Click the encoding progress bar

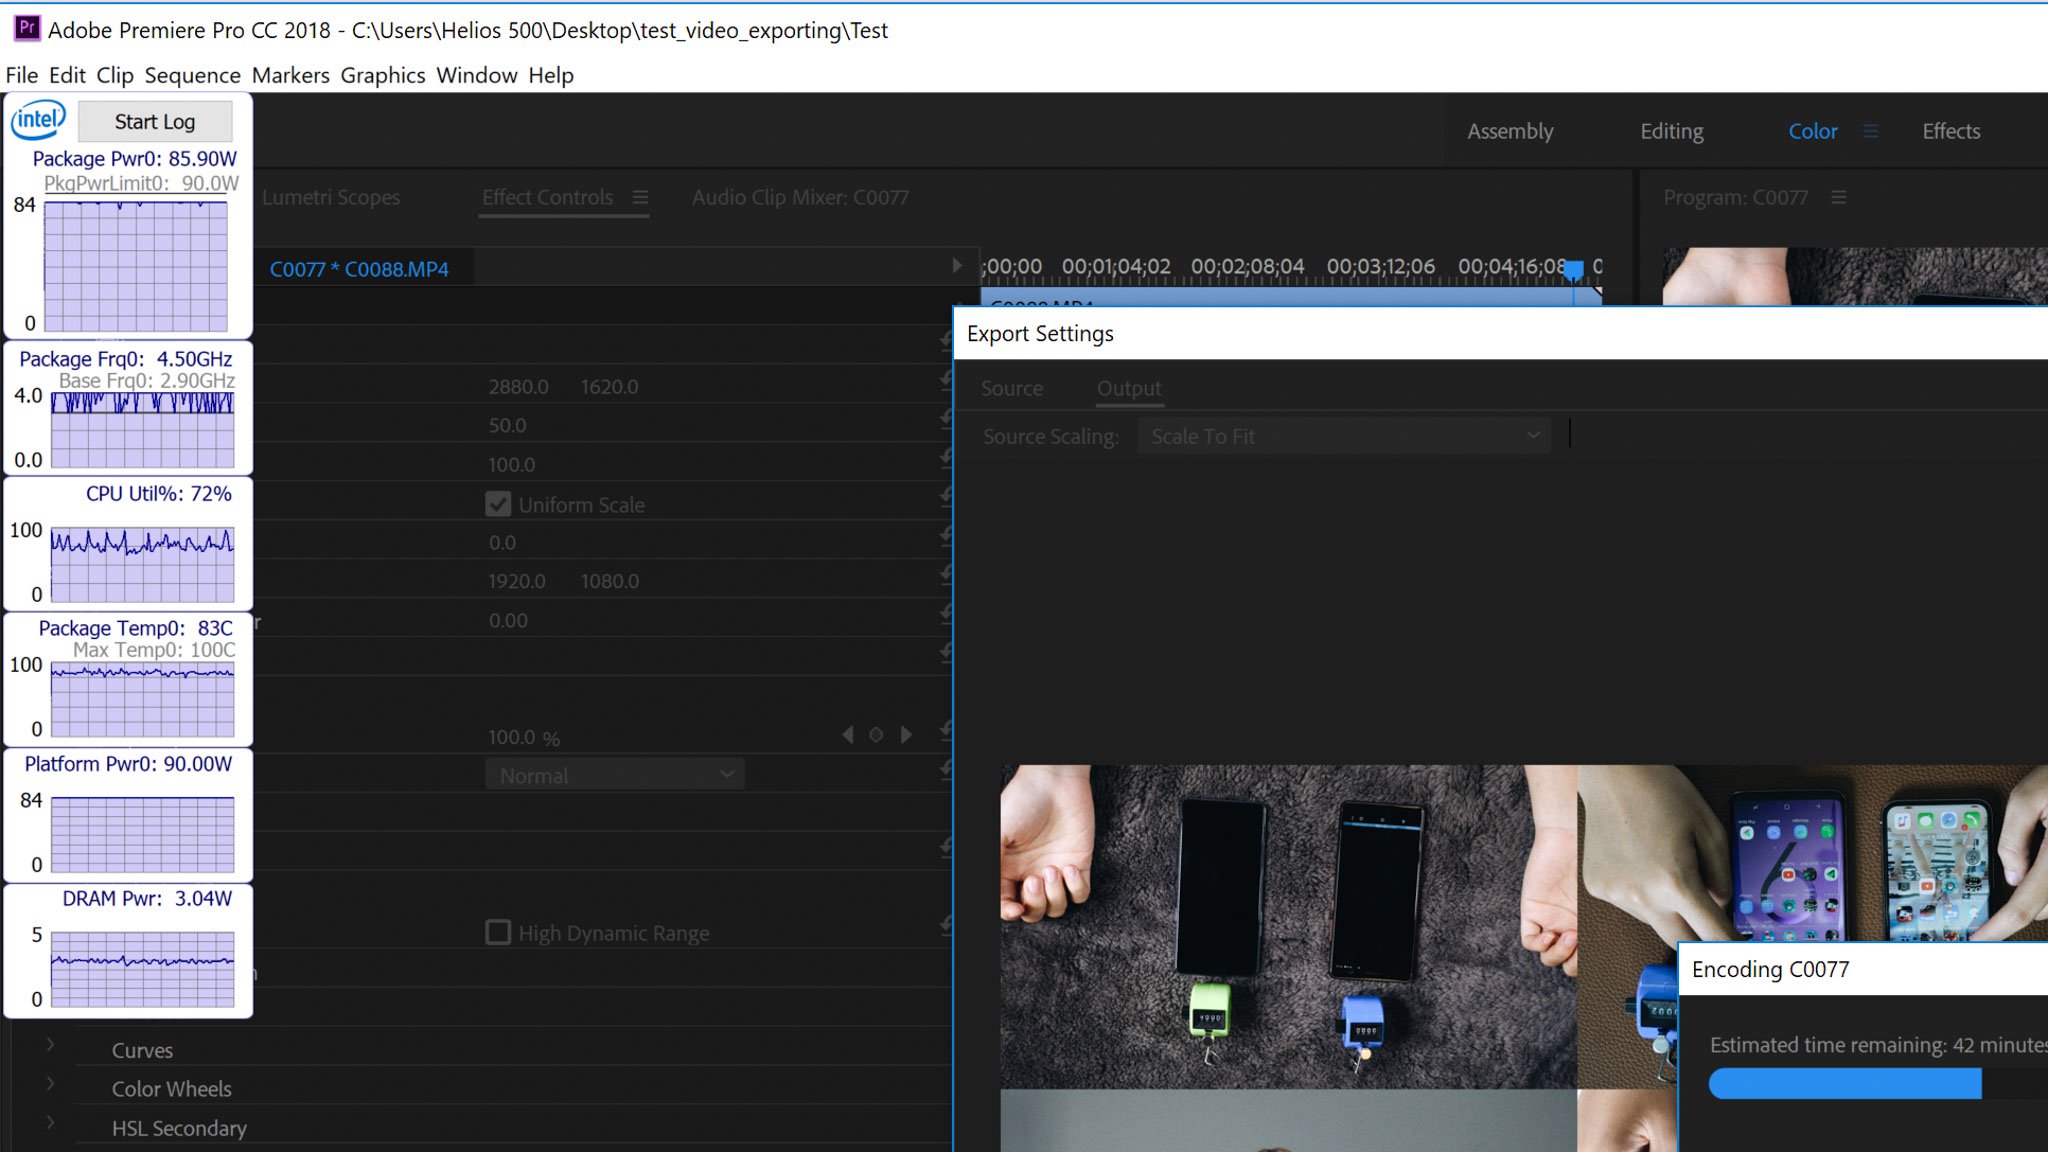click(x=1878, y=1083)
